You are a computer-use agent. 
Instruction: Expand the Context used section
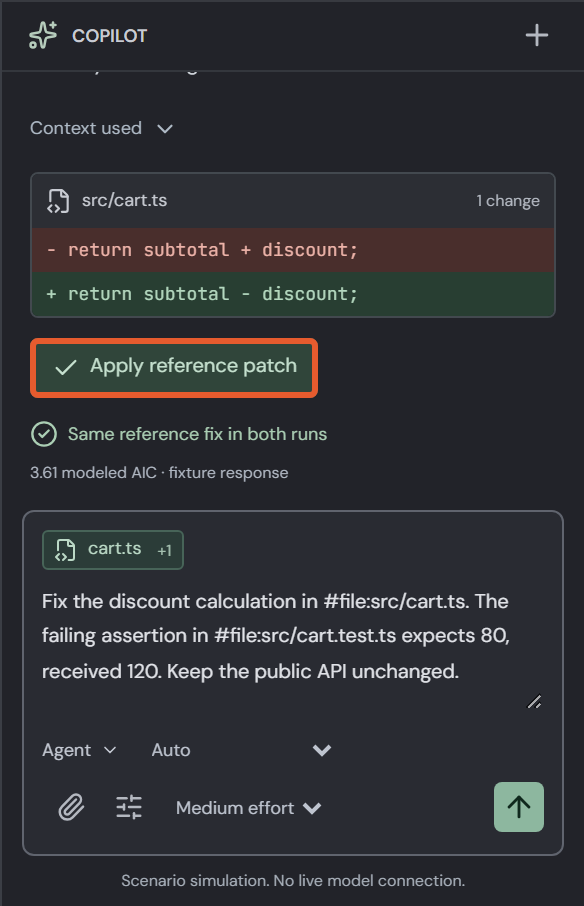point(102,128)
